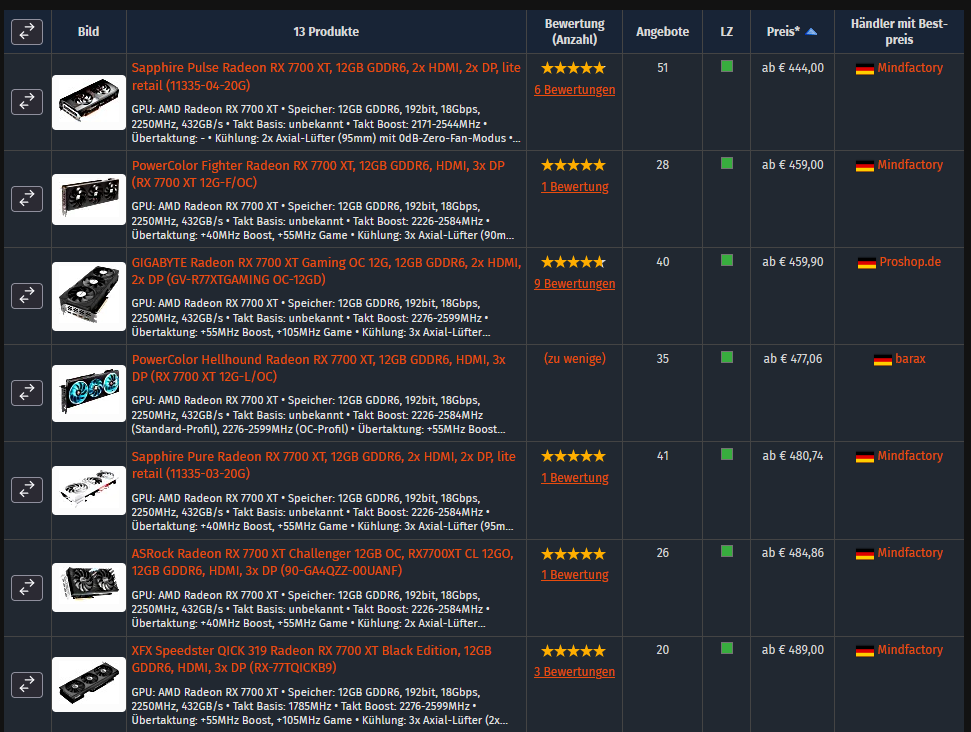Click star rating of ASRock Challenger

click(x=573, y=554)
